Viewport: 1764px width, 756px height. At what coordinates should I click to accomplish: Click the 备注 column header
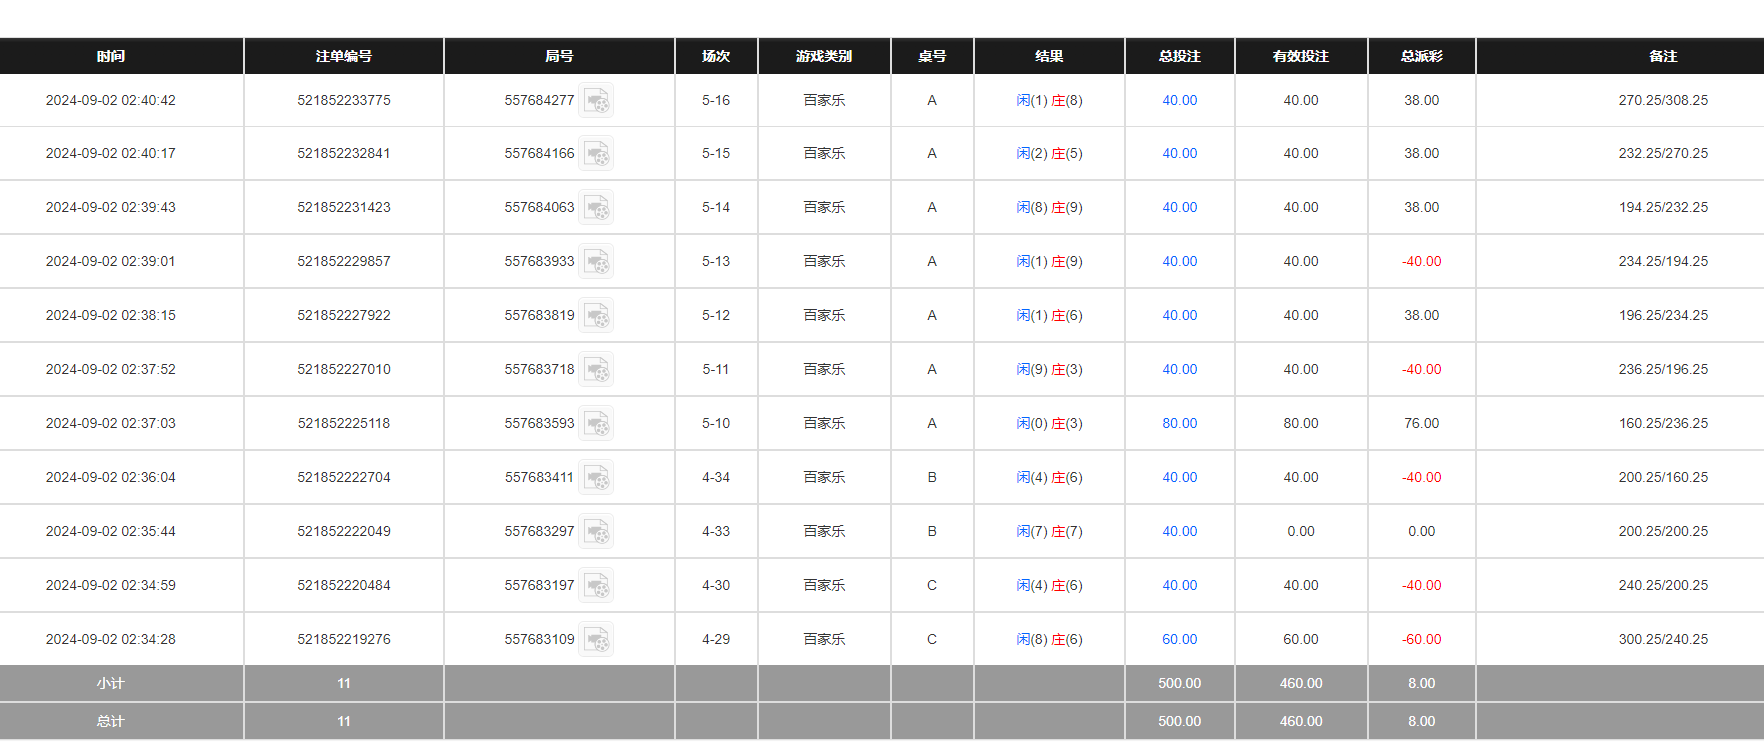pyautogui.click(x=1662, y=57)
